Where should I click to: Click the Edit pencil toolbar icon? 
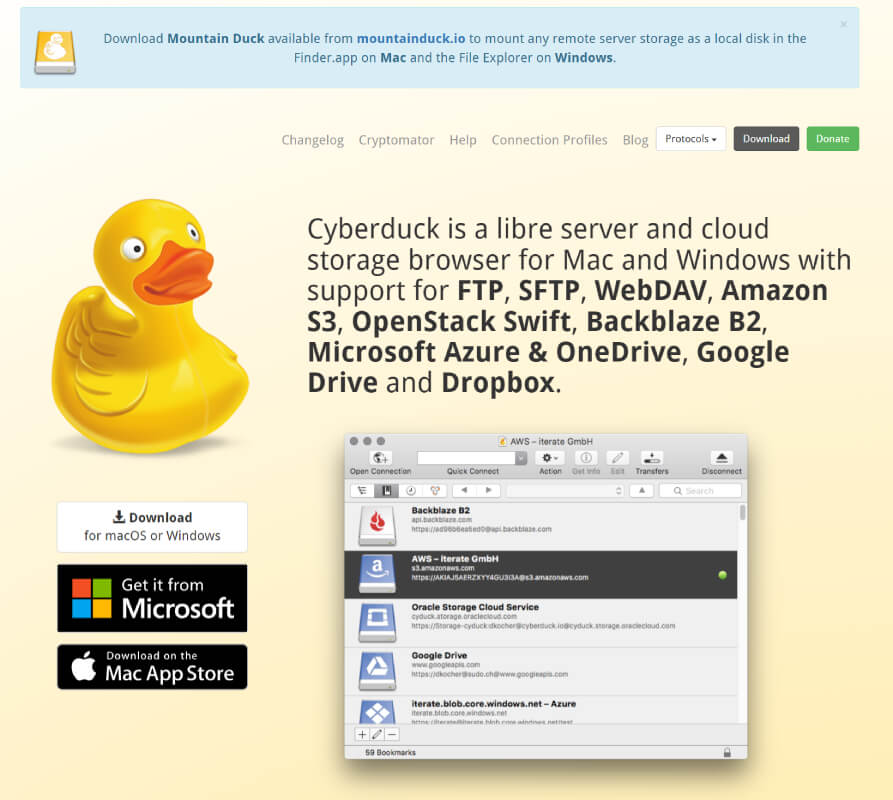pos(617,458)
